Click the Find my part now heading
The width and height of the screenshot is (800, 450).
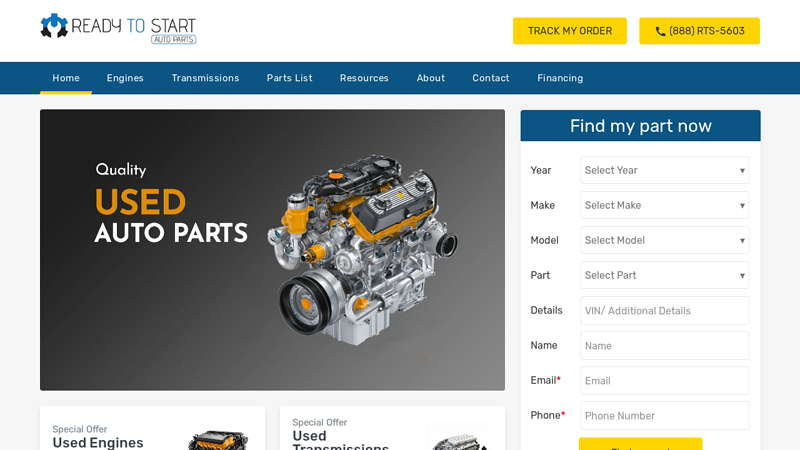[640, 126]
